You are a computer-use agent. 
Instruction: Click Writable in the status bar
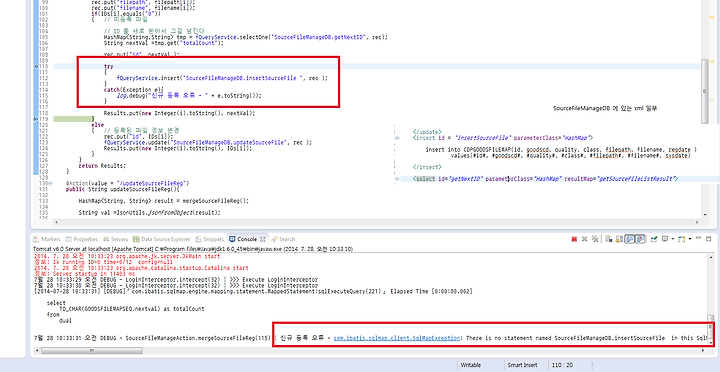point(471,365)
